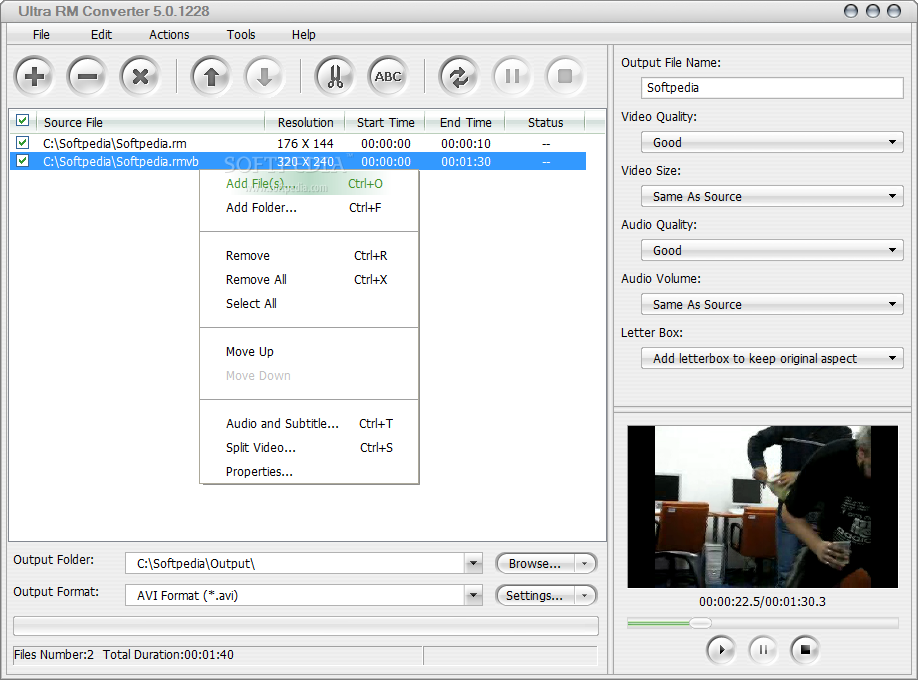
Task: Choose Move Up from context menu
Action: coord(309,352)
